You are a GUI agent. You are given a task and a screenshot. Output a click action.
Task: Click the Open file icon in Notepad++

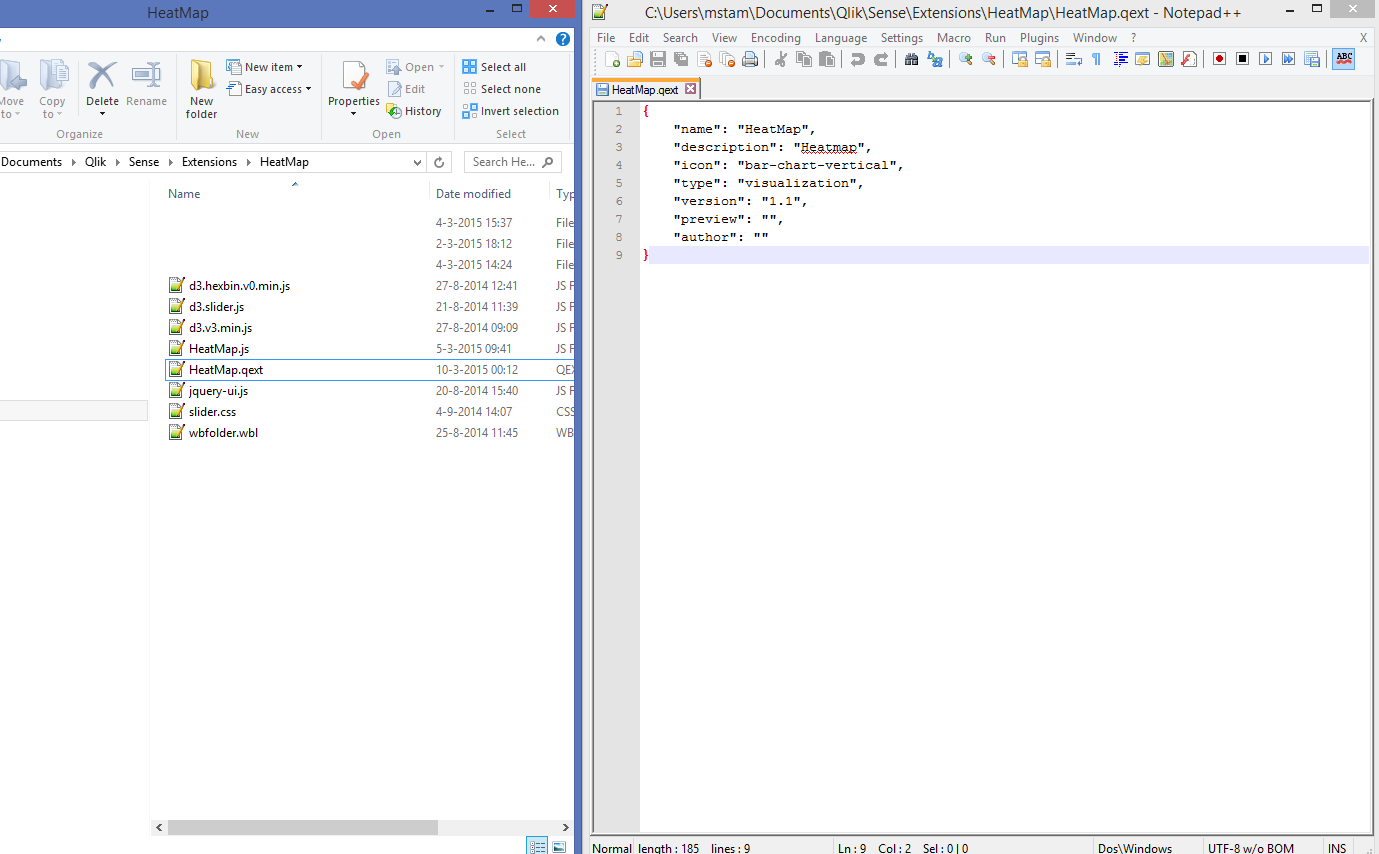point(635,59)
